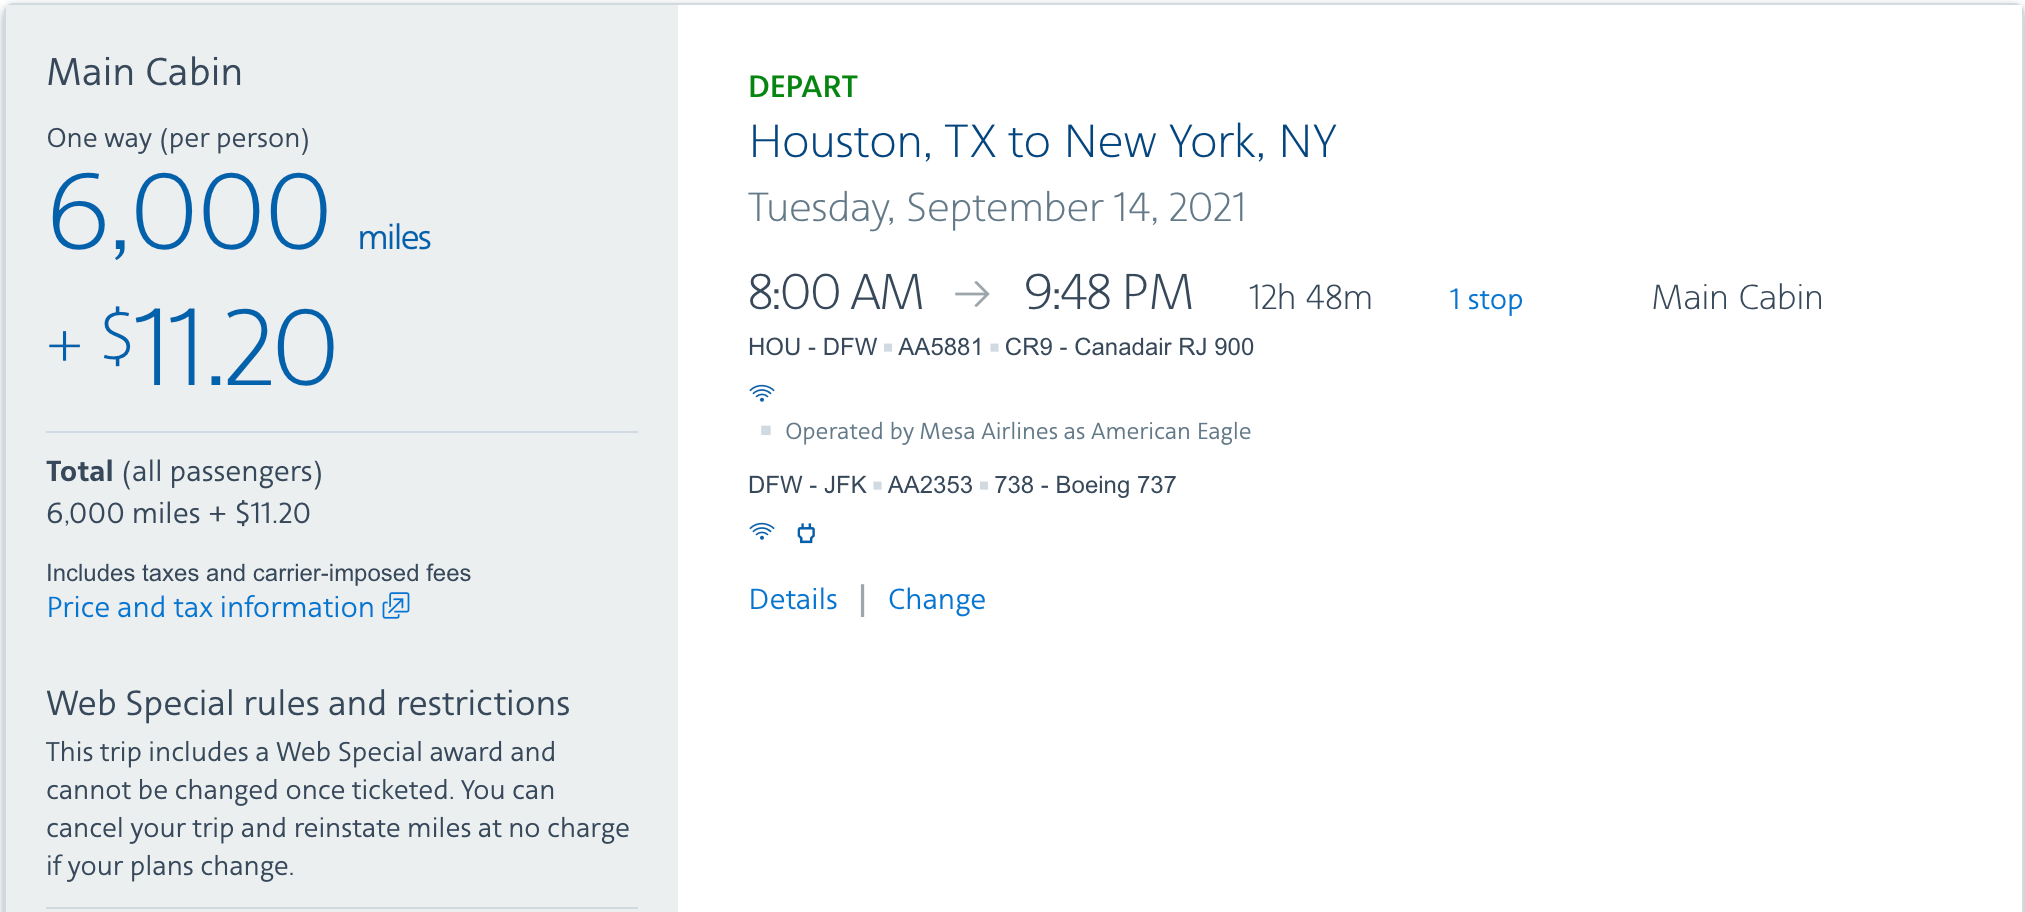Click the Change link to modify the flight
Viewport: 2025px width, 912px height.
(x=936, y=599)
